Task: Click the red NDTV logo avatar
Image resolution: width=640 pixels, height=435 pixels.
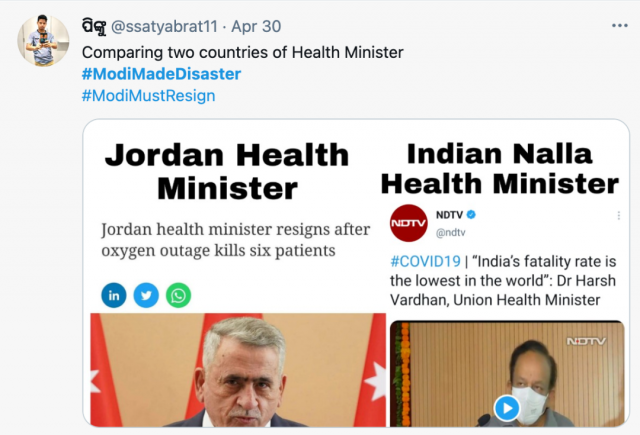Action: pyautogui.click(x=409, y=223)
